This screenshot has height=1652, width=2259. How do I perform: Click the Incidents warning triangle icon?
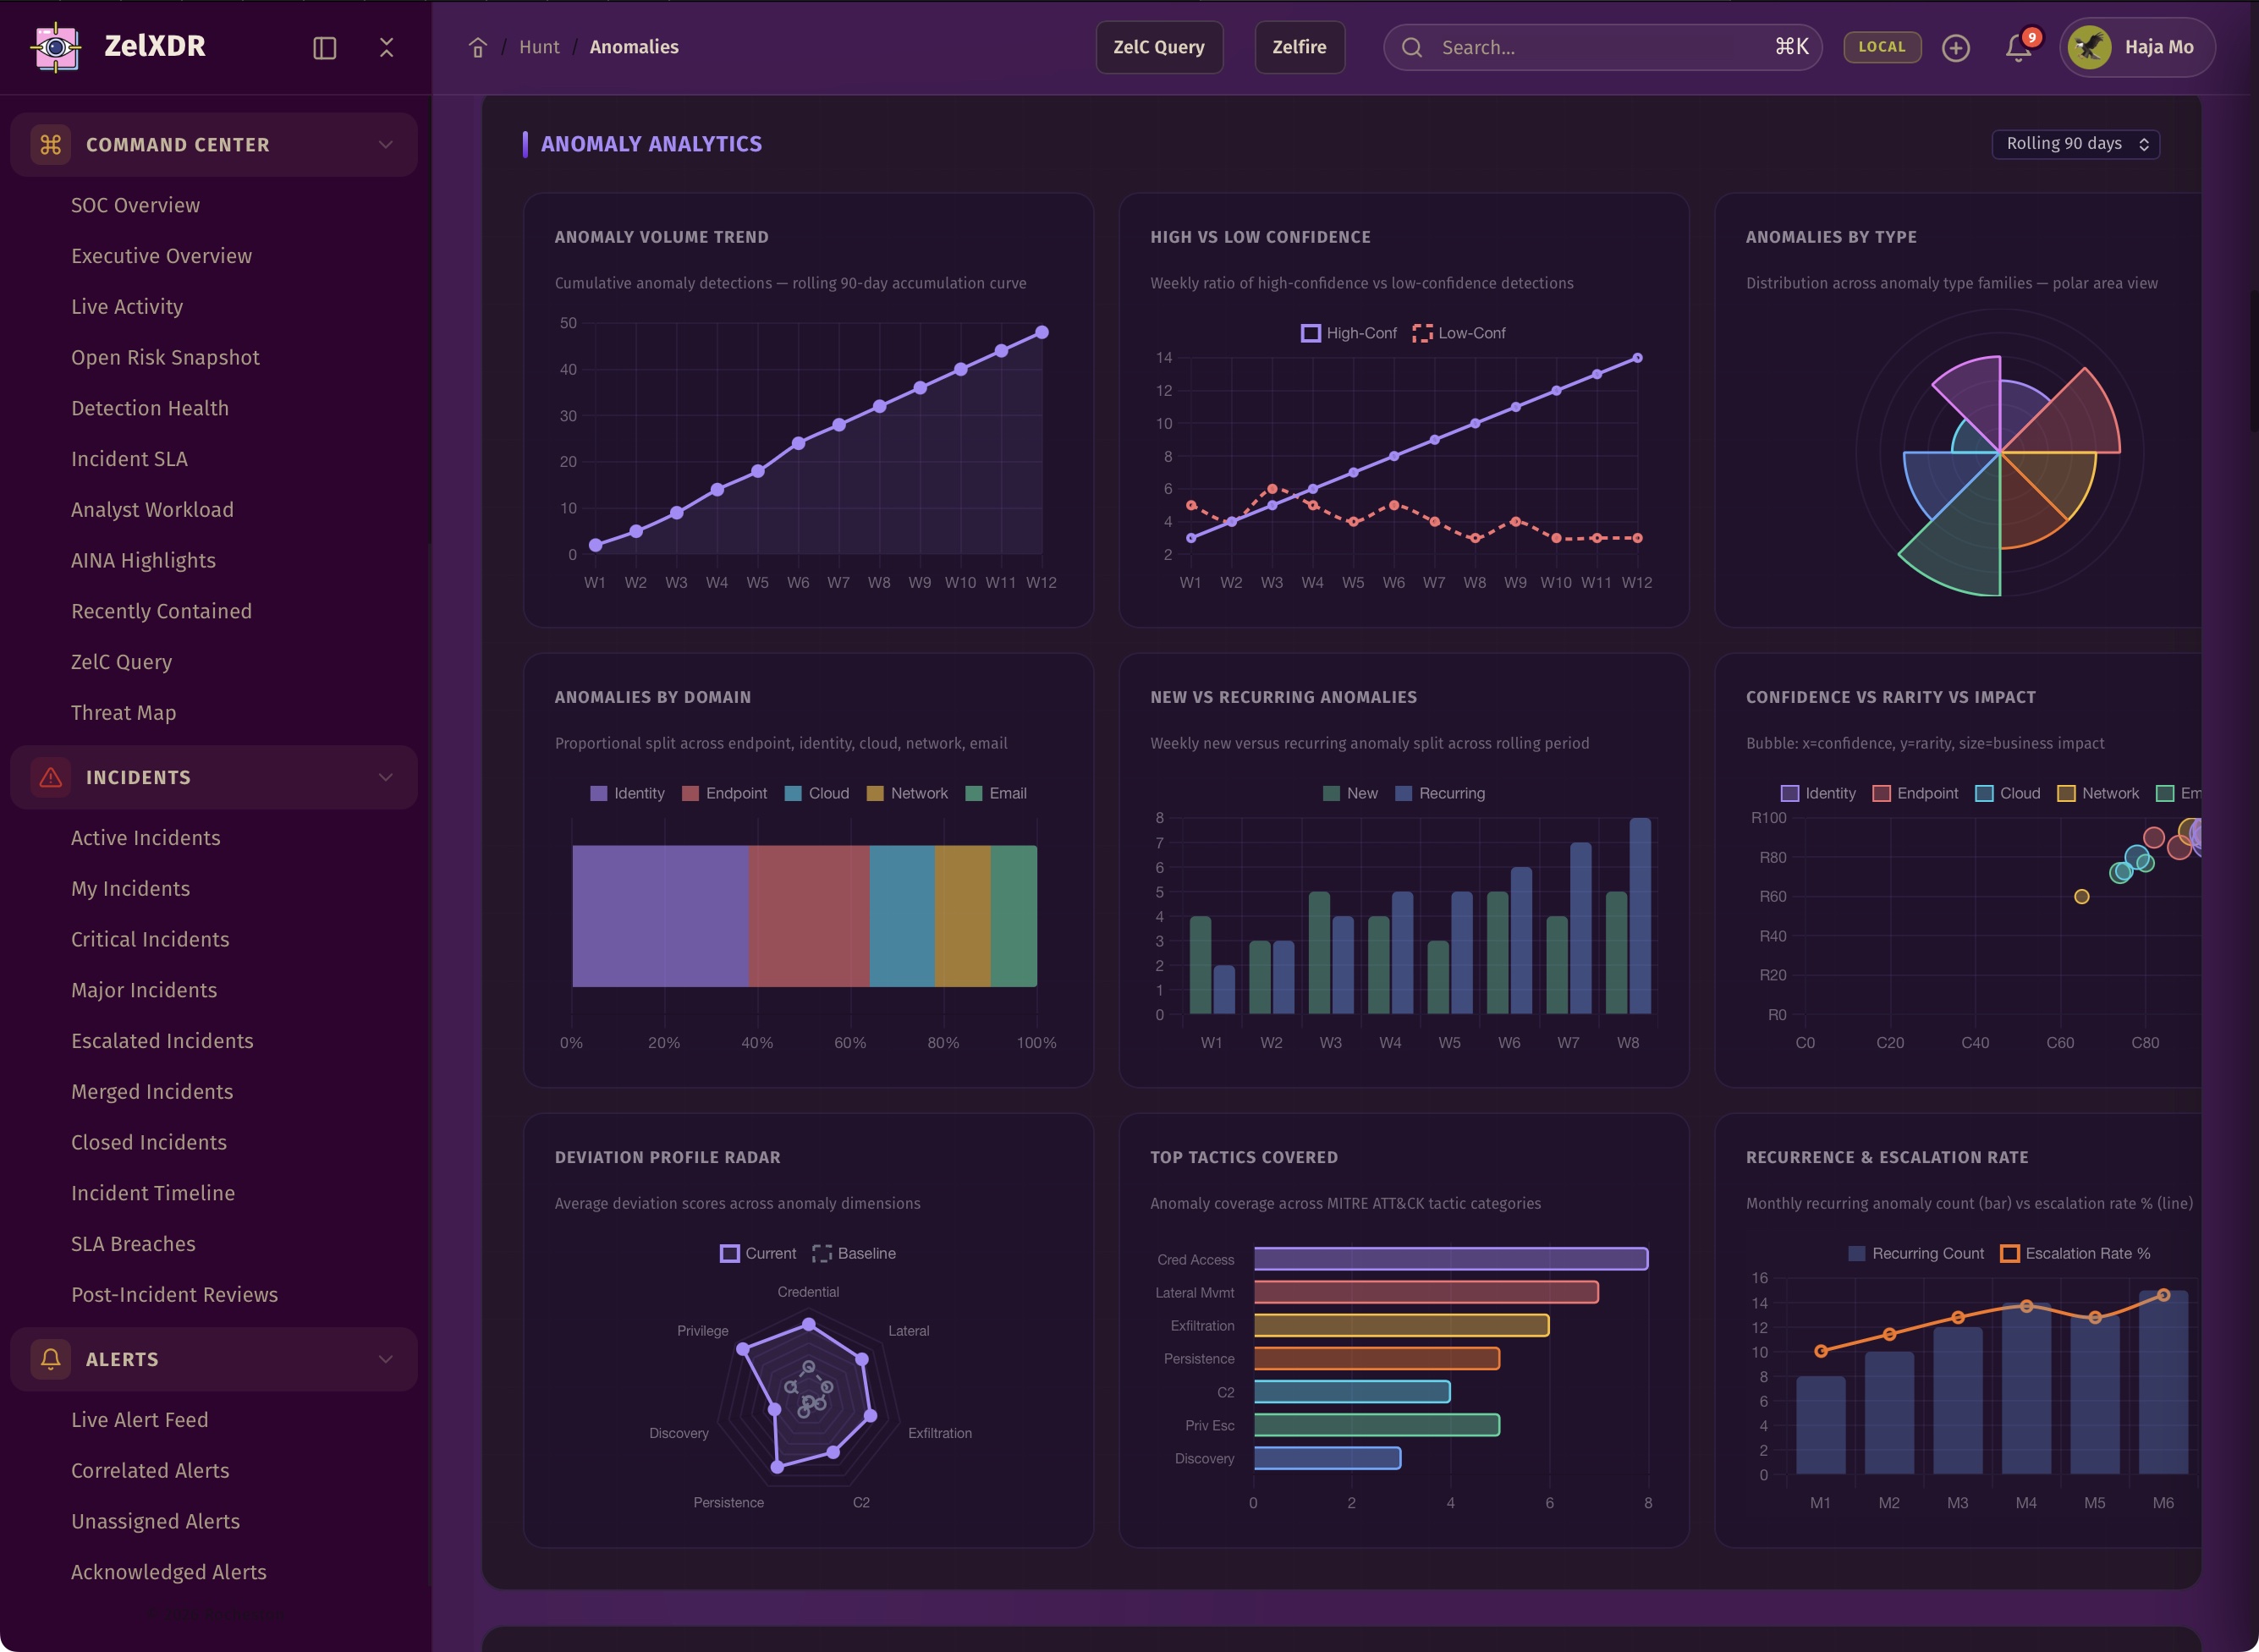[x=50, y=778]
